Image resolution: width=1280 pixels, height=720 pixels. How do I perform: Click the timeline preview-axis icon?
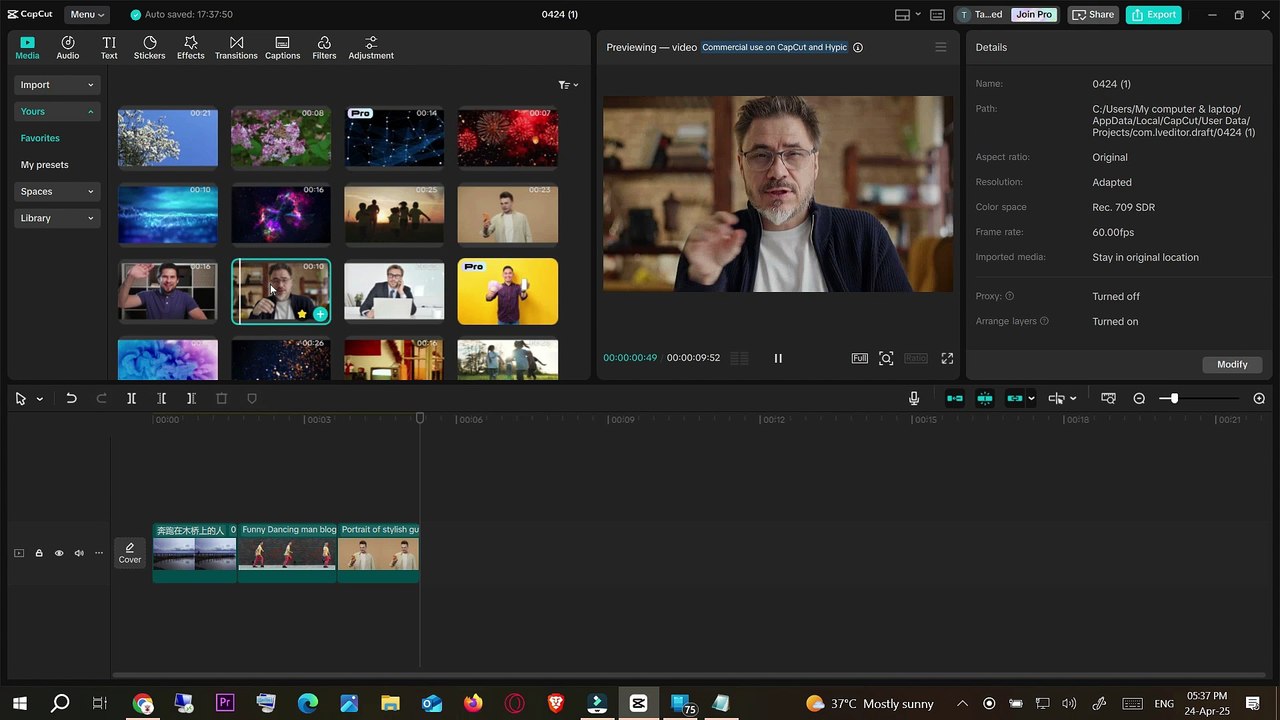point(1056,398)
